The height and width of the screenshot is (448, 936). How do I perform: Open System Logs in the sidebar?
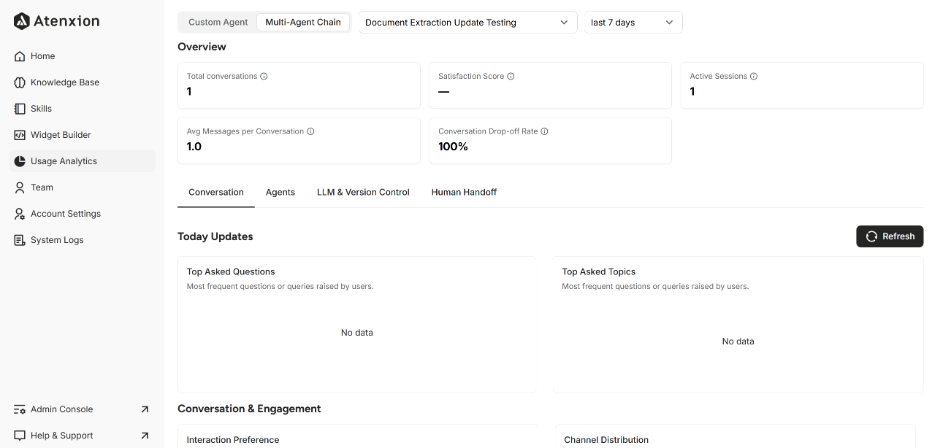pyautogui.click(x=82, y=240)
